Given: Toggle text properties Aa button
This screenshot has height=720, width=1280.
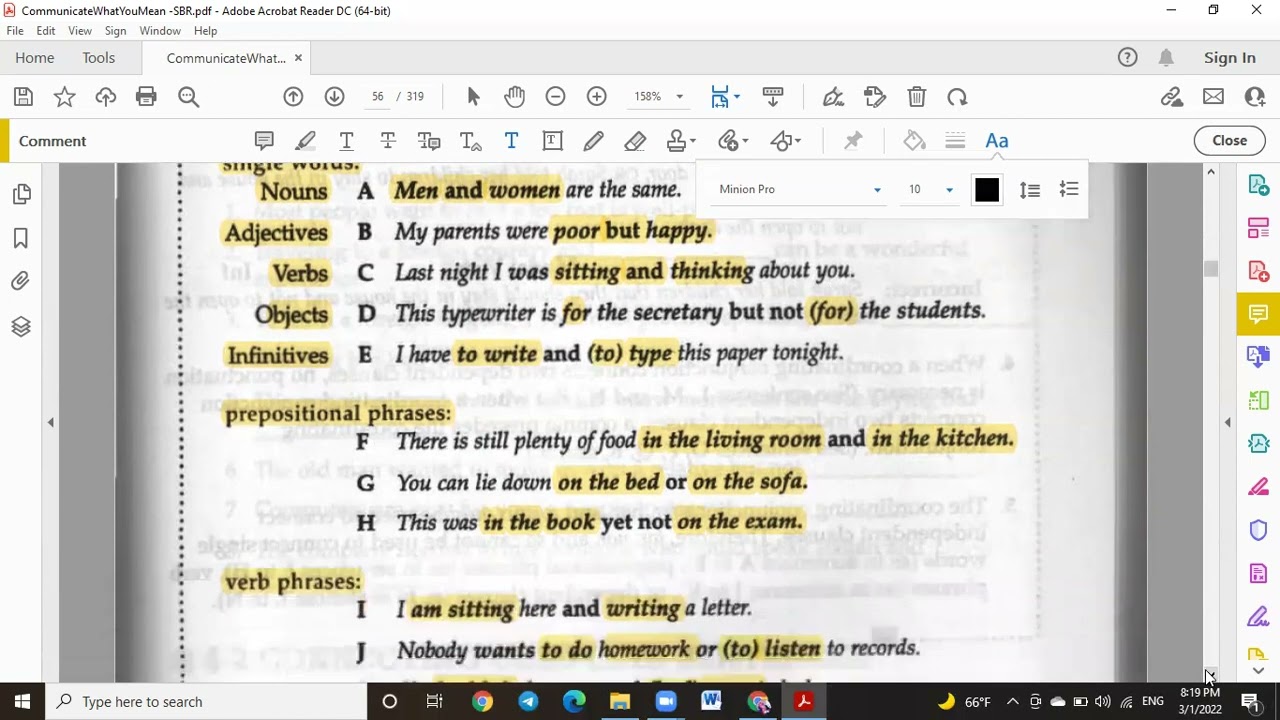Looking at the screenshot, I should point(996,141).
